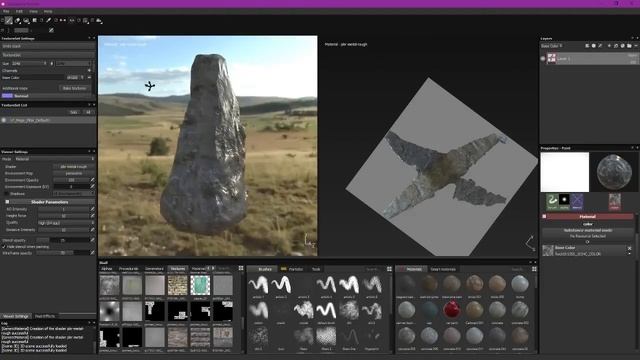Image resolution: width=640 pixels, height=360 pixels.
Task: Select the Paint brush tool in toolbar
Action: [9, 20]
